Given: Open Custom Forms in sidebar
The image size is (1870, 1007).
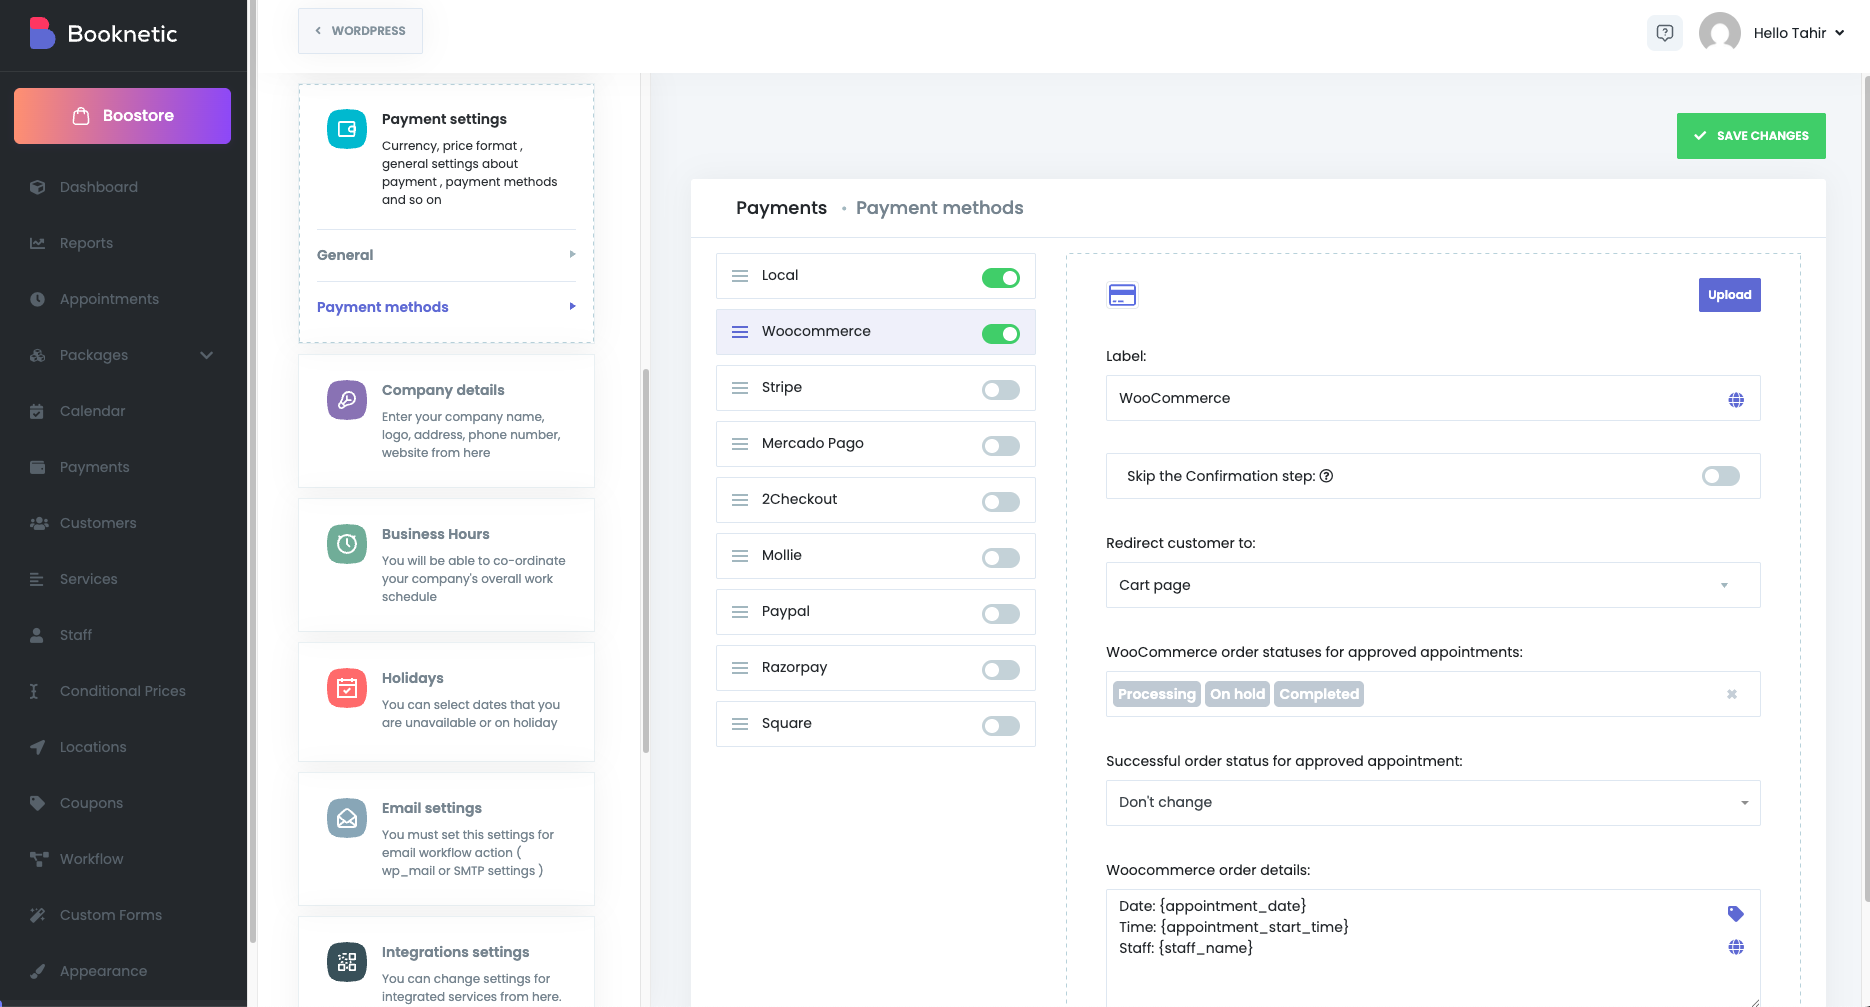Looking at the screenshot, I should 110,915.
